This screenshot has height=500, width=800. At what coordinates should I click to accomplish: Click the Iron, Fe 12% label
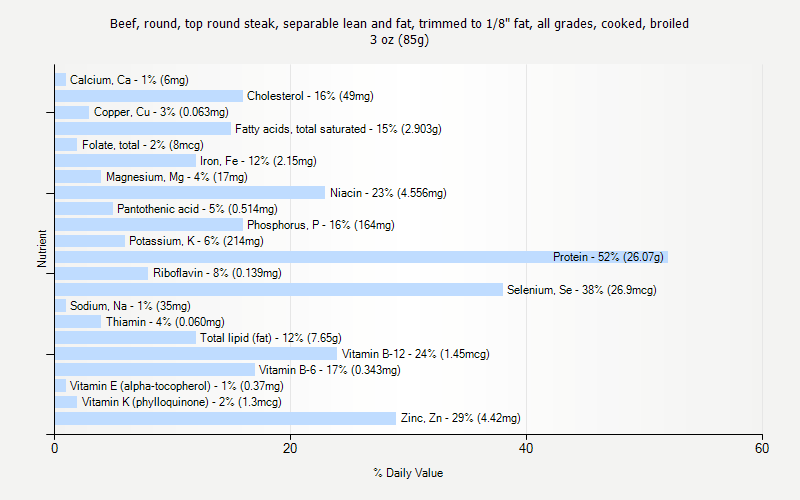coord(258,161)
